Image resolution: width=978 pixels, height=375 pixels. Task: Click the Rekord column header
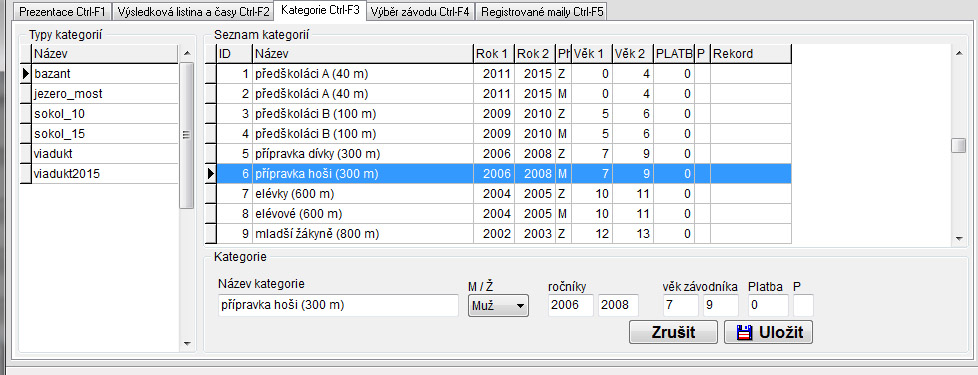coord(751,54)
